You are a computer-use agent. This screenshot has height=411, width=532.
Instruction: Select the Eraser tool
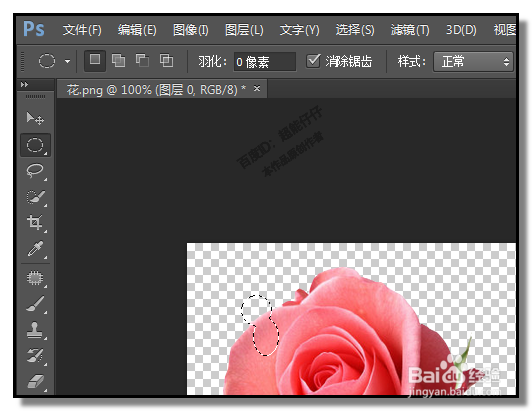[35, 381]
